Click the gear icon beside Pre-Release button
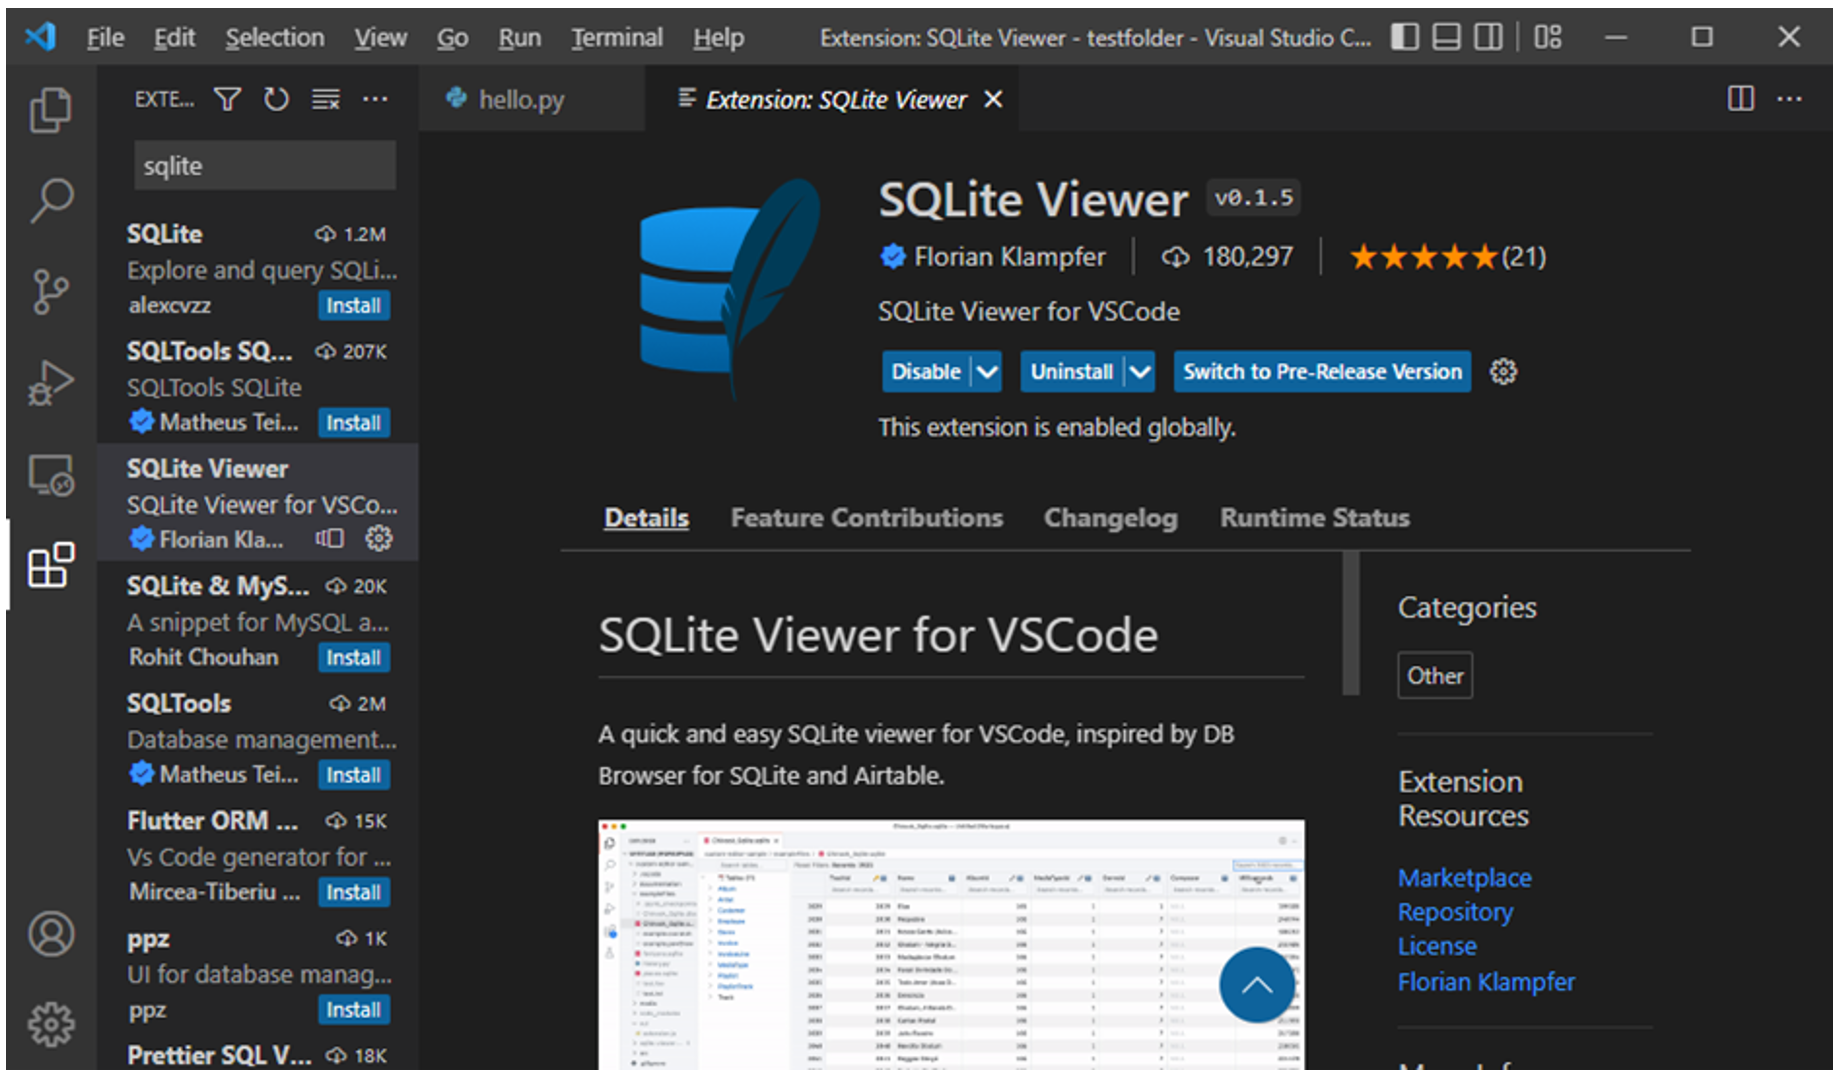This screenshot has height=1077, width=1840. tap(1503, 372)
